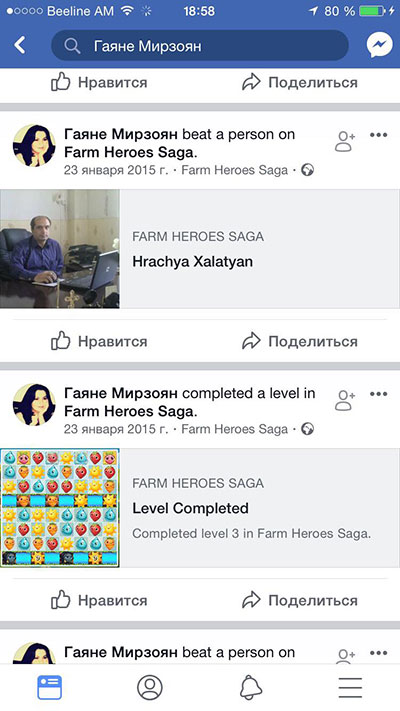Go to the News Feed tab
Screen dimensions: 400x711
click(49, 687)
